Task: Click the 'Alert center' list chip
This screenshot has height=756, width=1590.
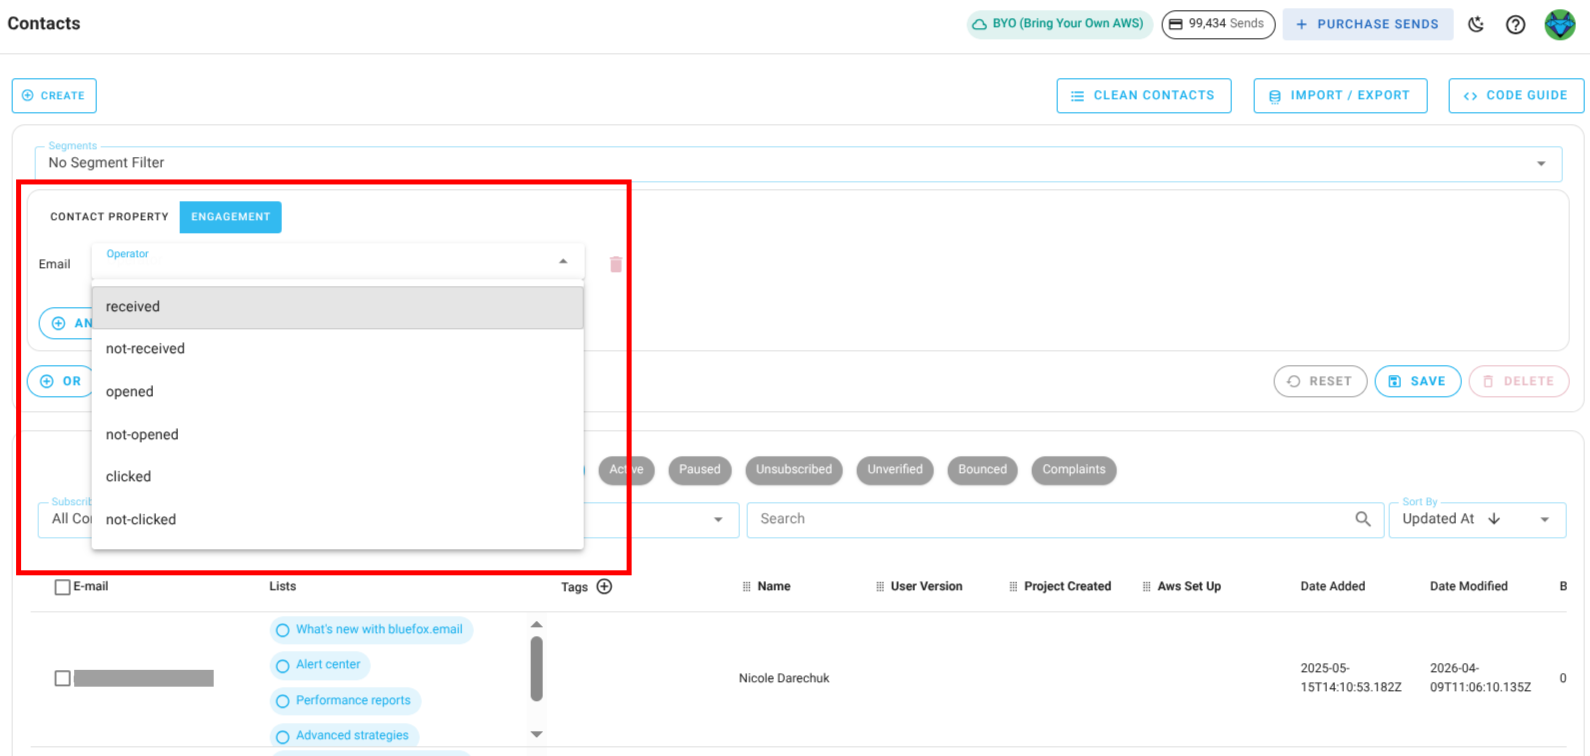Action: [320, 665]
